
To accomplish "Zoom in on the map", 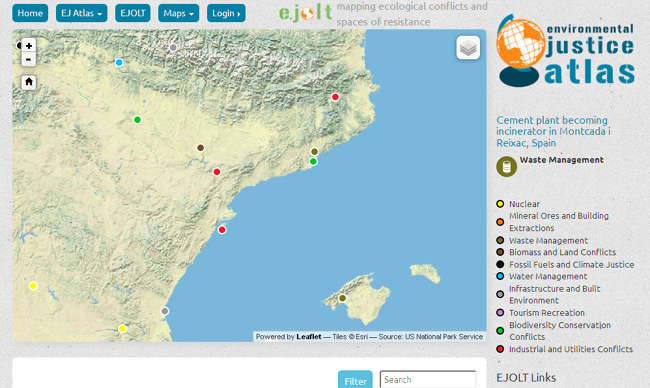I will click(29, 46).
